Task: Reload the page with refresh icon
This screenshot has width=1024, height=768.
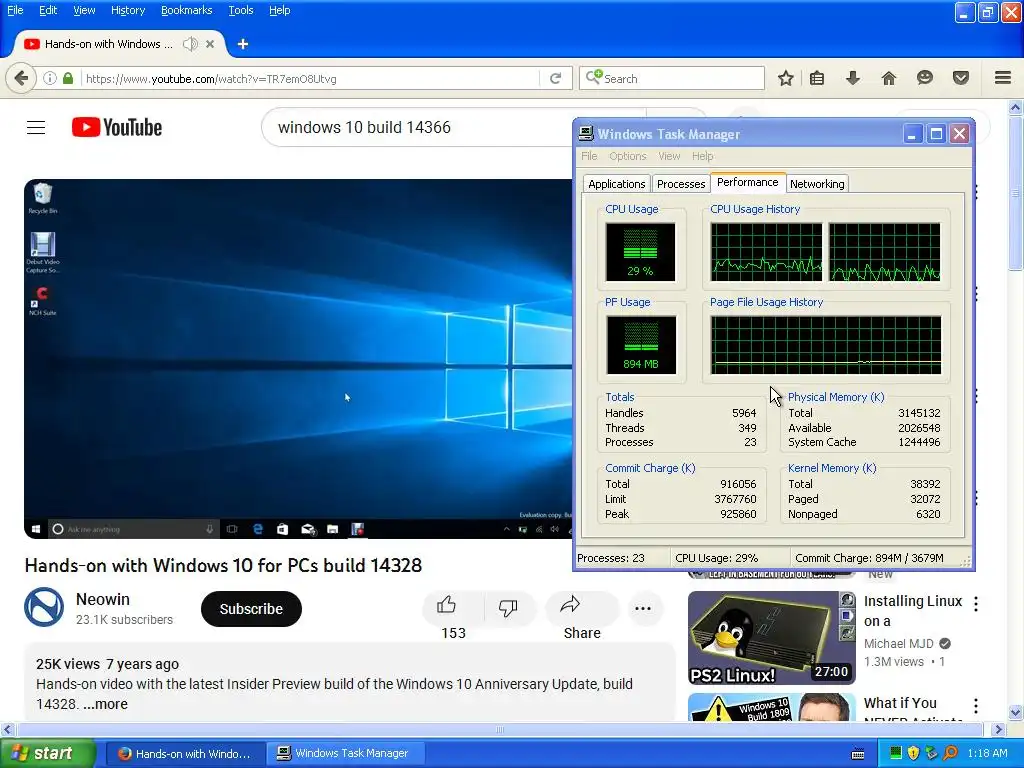Action: tap(556, 78)
